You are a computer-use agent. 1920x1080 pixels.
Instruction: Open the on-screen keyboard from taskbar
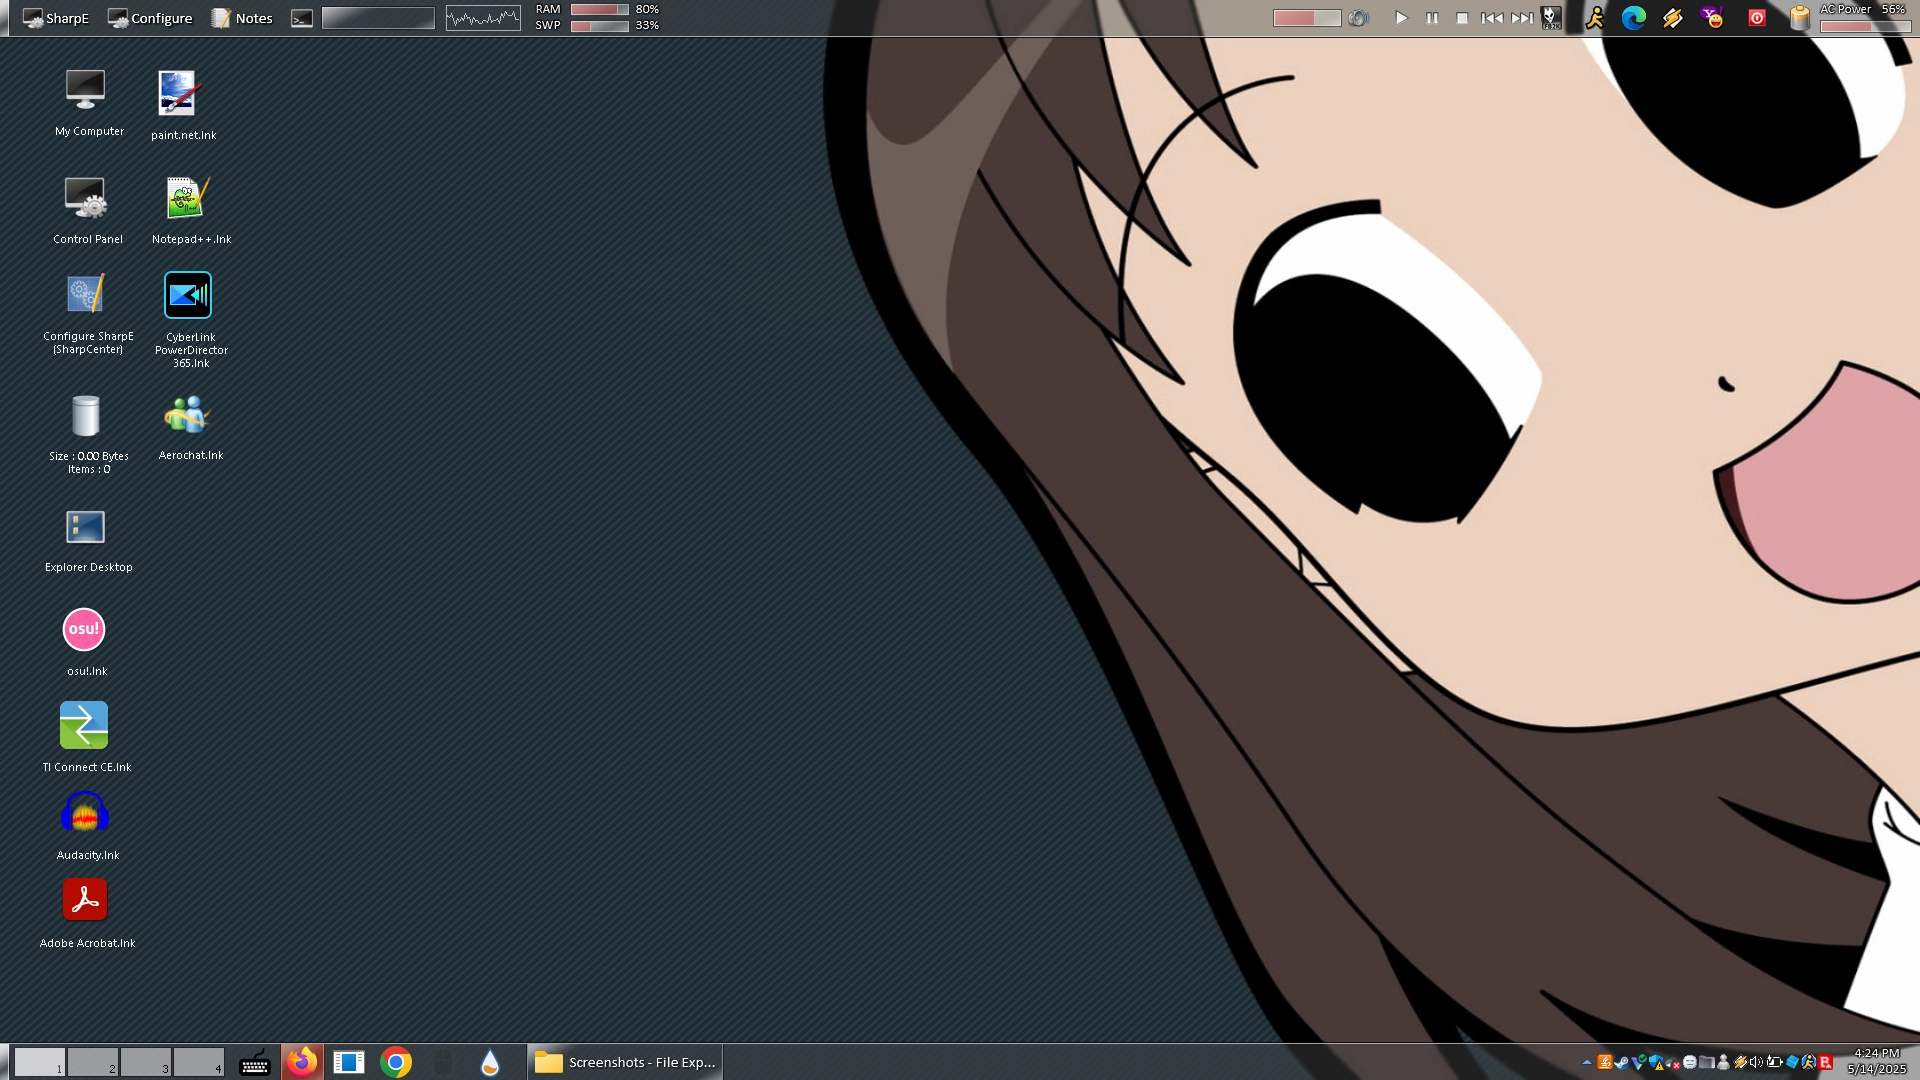click(255, 1062)
